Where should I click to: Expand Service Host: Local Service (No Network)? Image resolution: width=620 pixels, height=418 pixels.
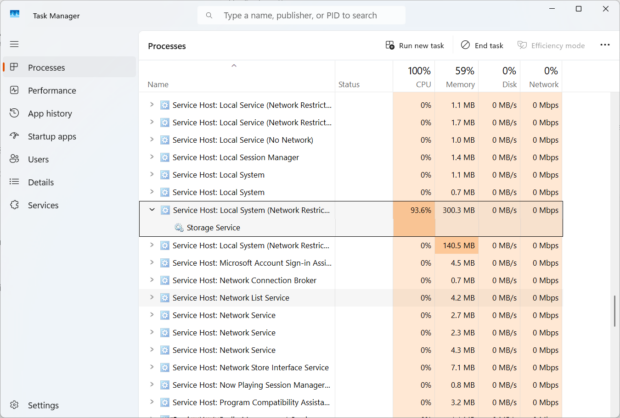coord(151,140)
